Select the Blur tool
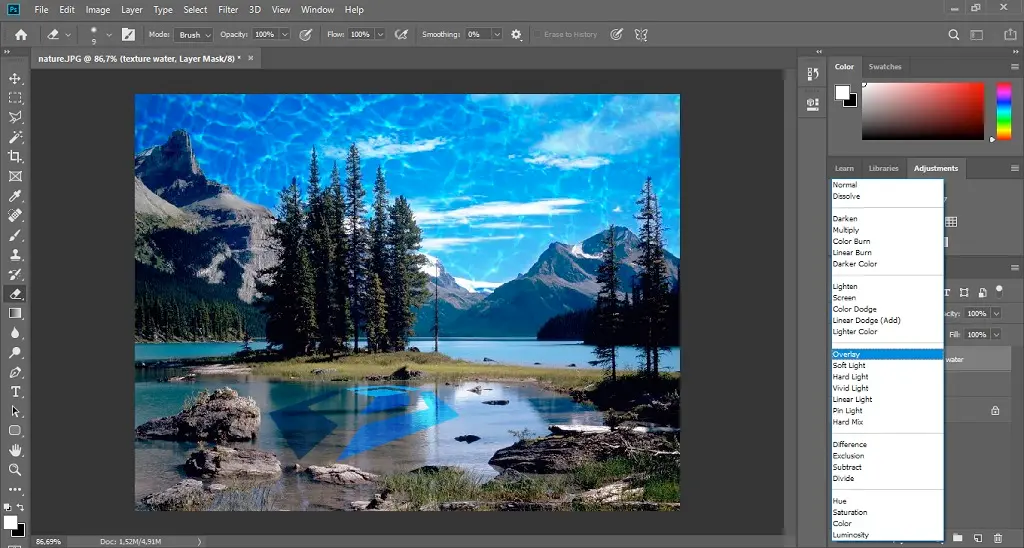The width and height of the screenshot is (1024, 548). [15, 333]
